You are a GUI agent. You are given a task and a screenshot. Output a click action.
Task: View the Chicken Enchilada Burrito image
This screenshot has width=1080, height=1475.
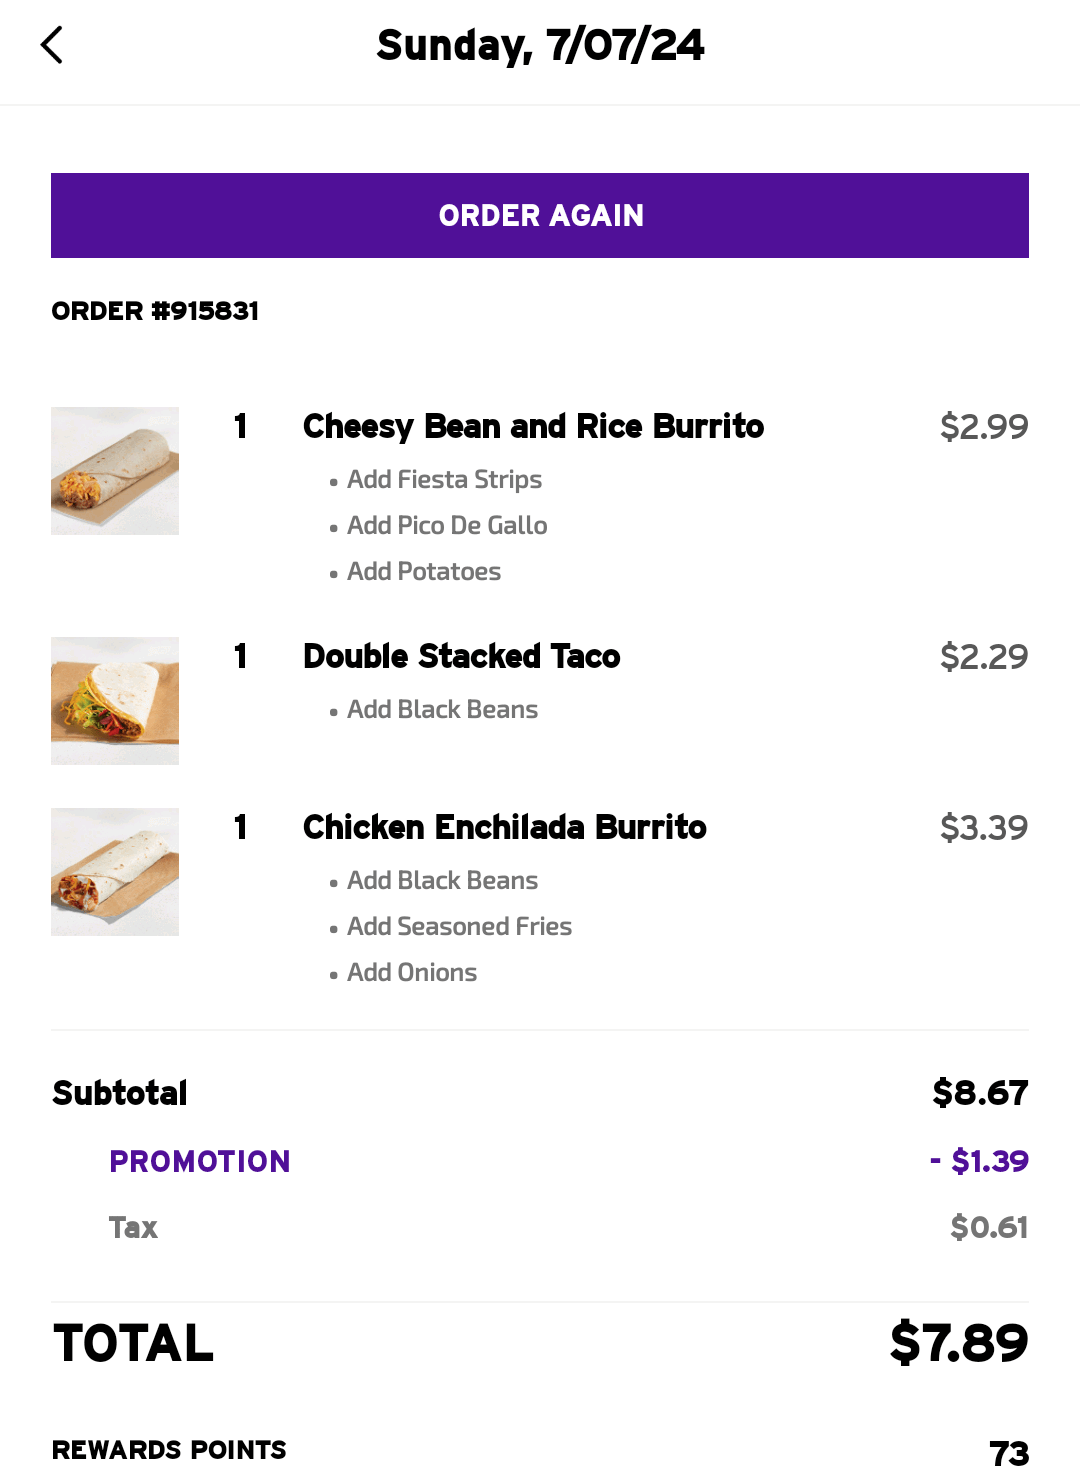click(x=115, y=872)
